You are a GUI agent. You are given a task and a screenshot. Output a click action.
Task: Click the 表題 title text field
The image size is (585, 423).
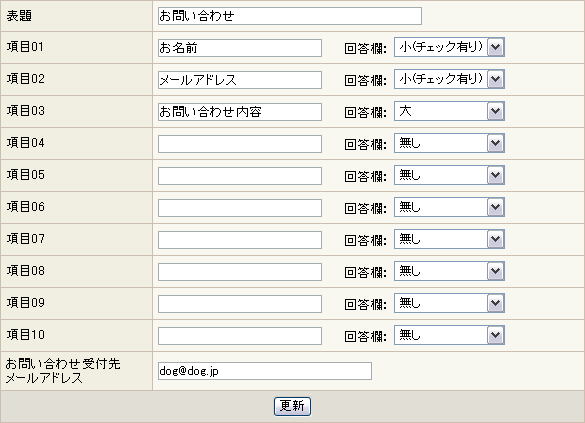pos(290,16)
